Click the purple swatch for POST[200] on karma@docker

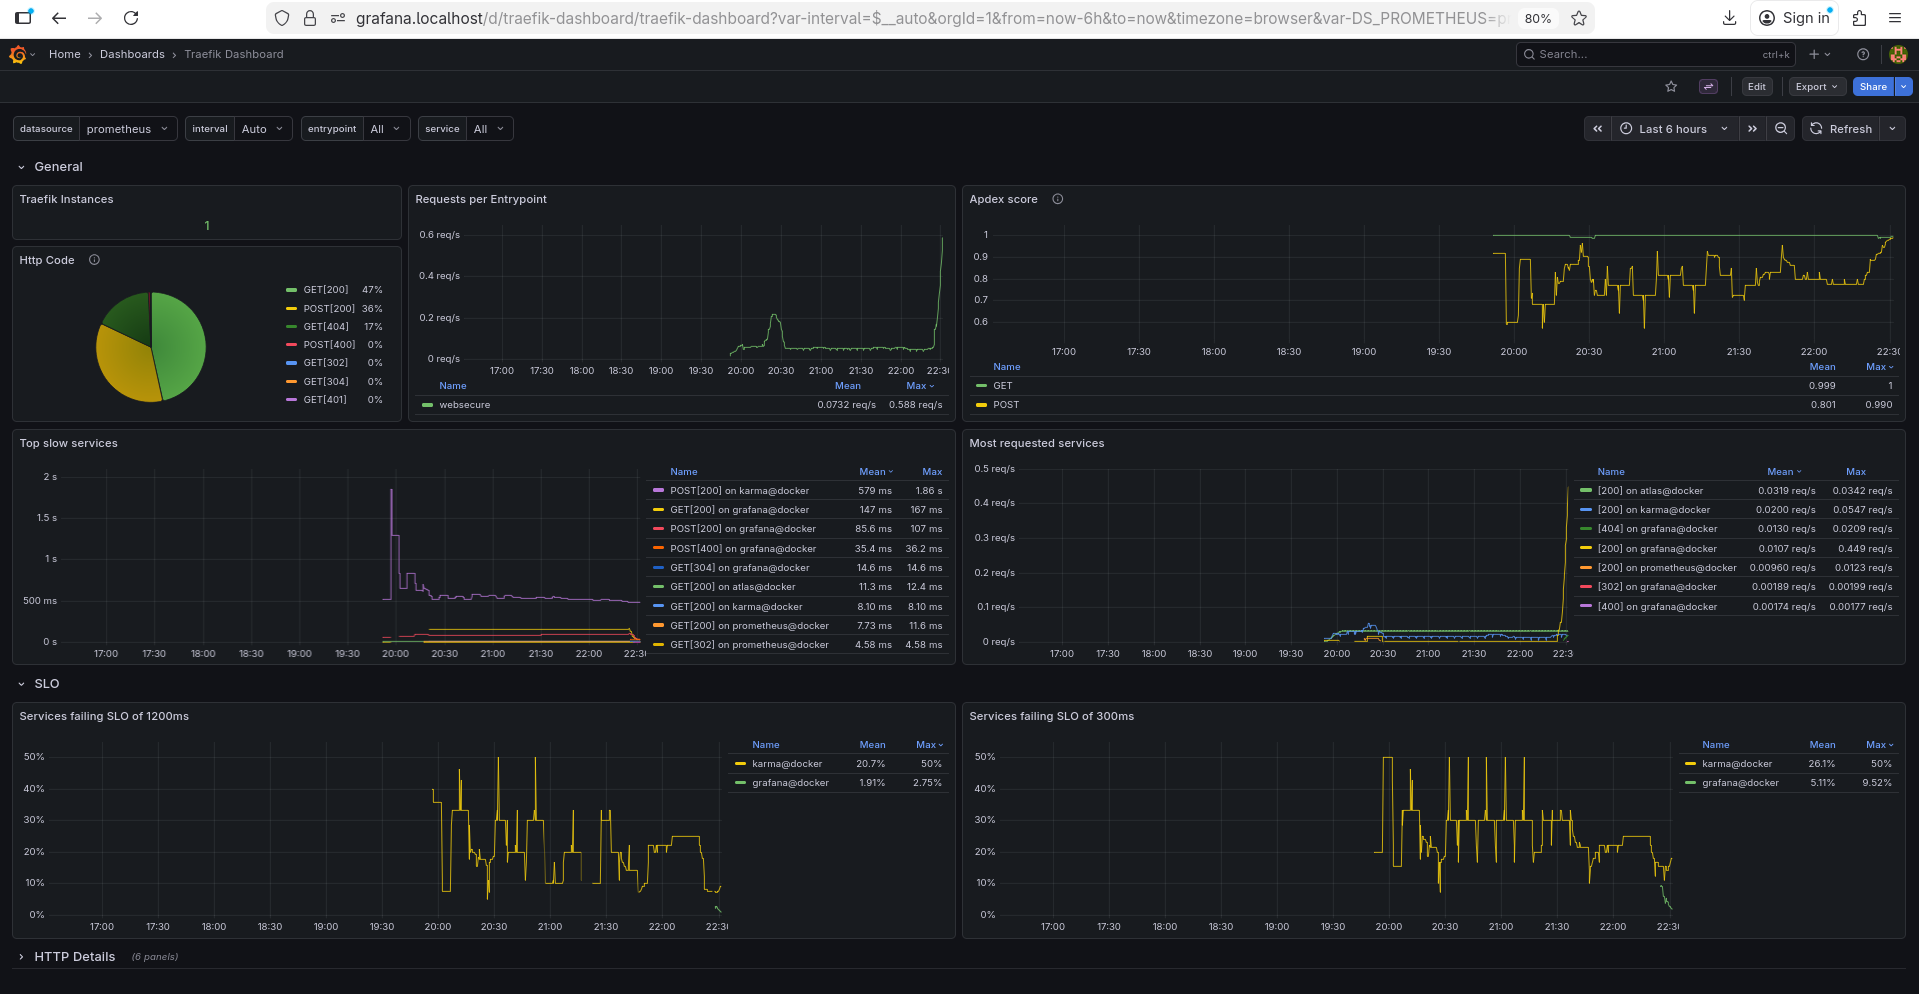658,491
